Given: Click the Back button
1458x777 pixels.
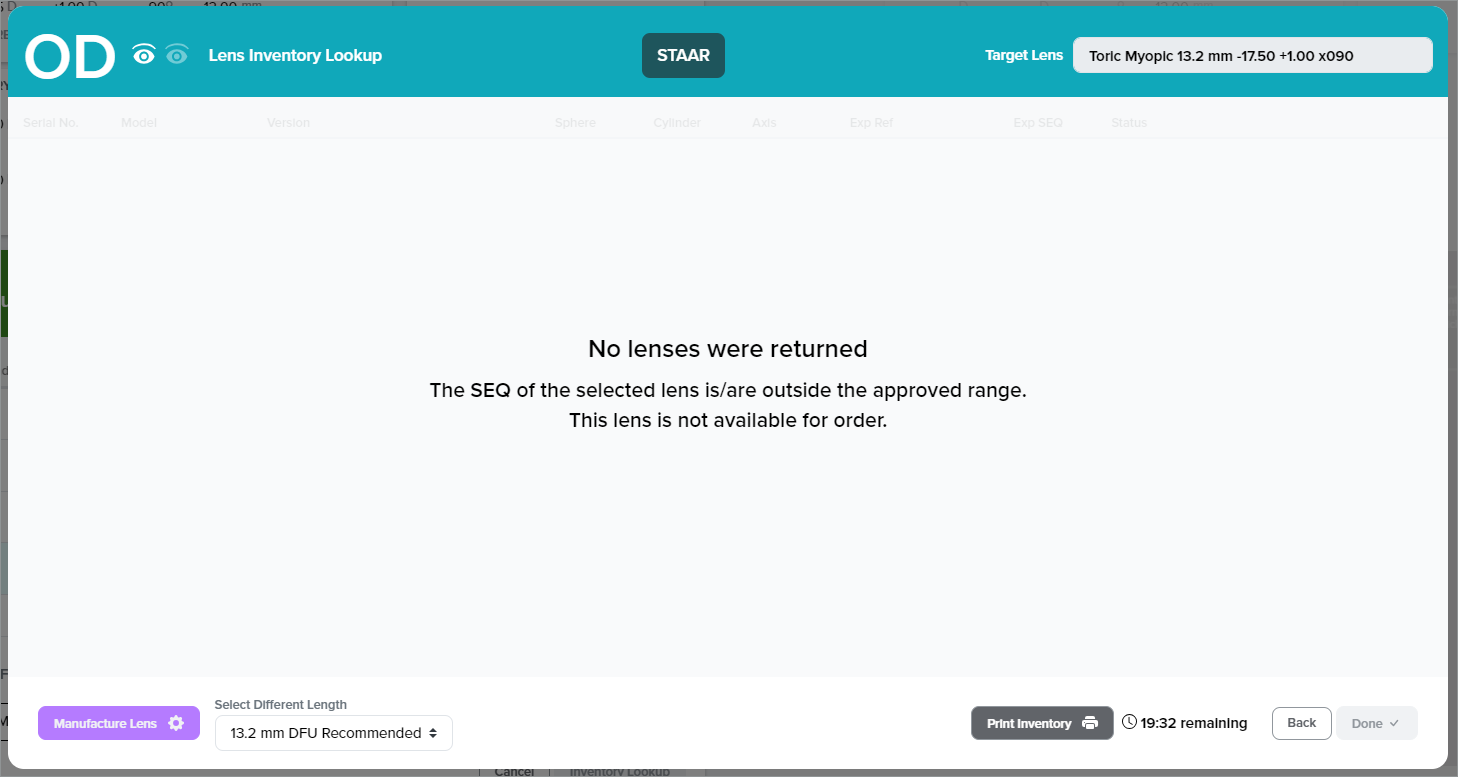Looking at the screenshot, I should 1301,723.
